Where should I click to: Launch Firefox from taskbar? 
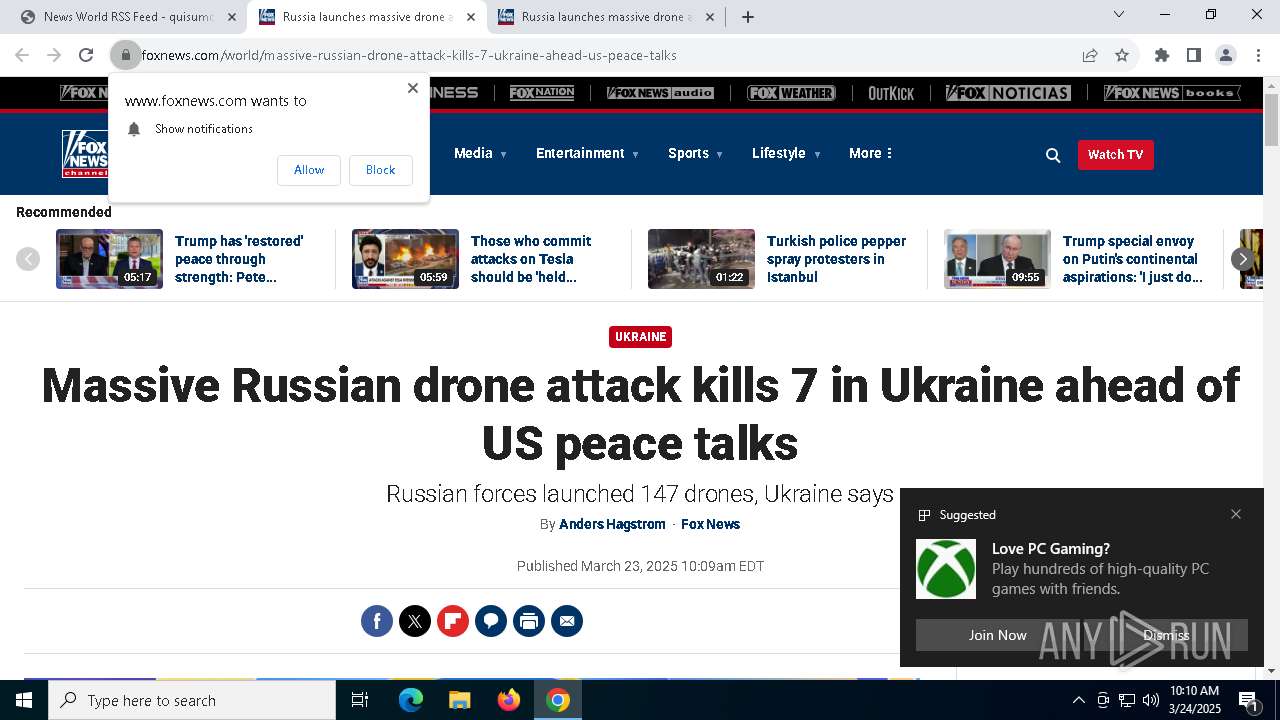[509, 700]
